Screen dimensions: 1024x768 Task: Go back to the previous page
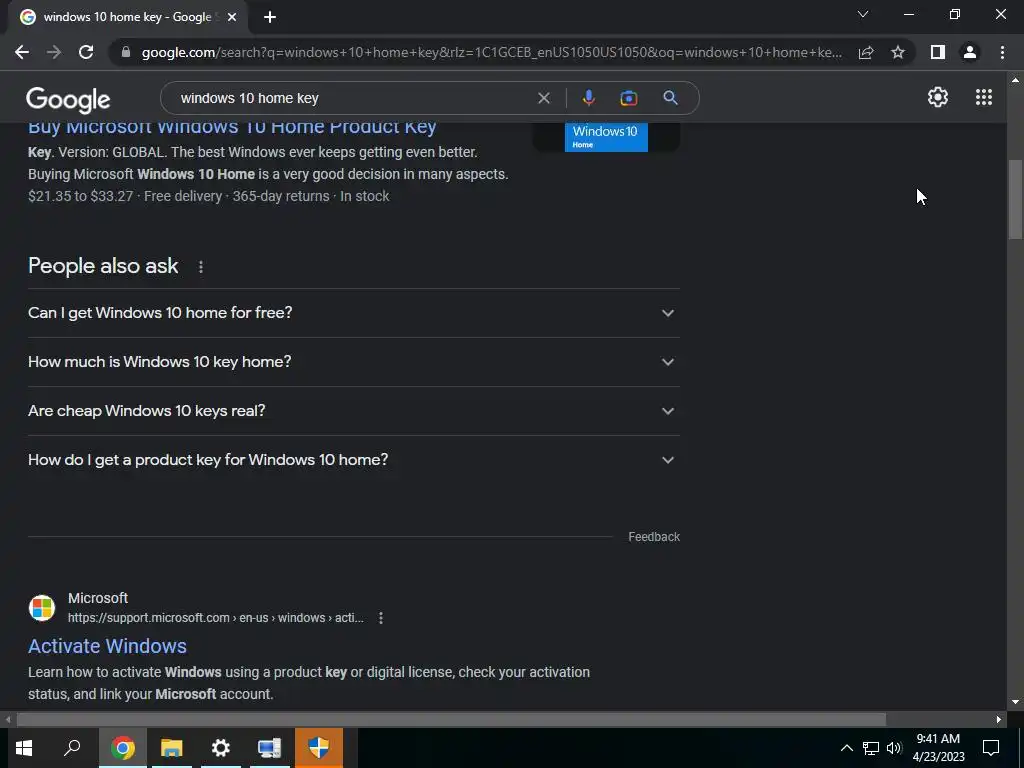pyautogui.click(x=22, y=52)
